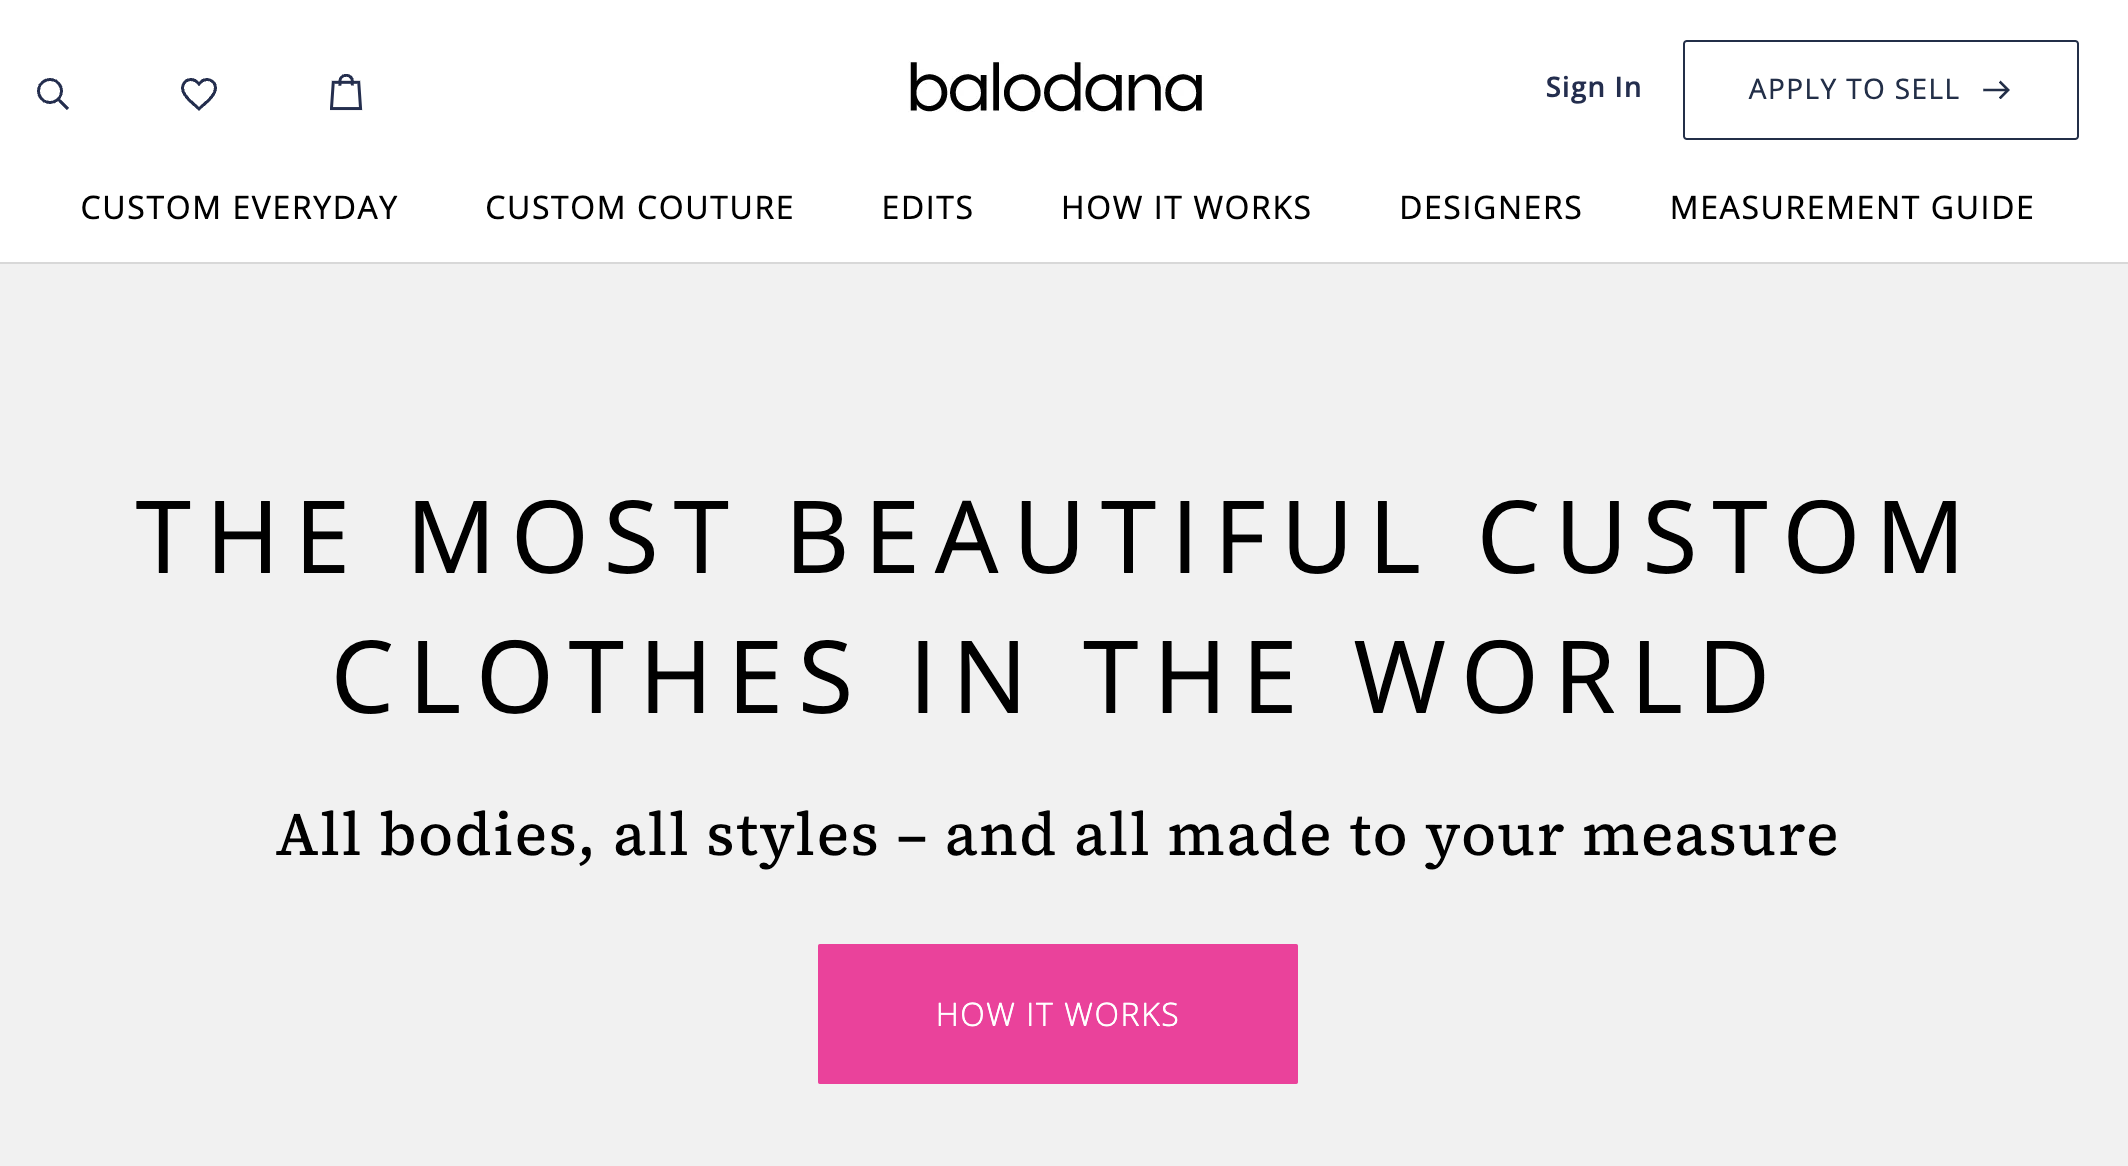This screenshot has width=2128, height=1166.
Task: Select How It Works in navigation bar
Action: click(1186, 208)
